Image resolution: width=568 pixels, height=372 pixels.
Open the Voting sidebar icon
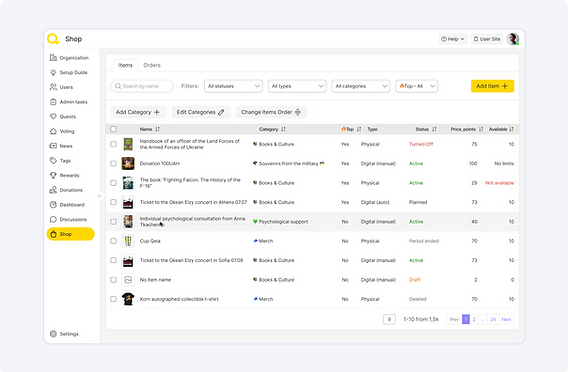(x=53, y=131)
